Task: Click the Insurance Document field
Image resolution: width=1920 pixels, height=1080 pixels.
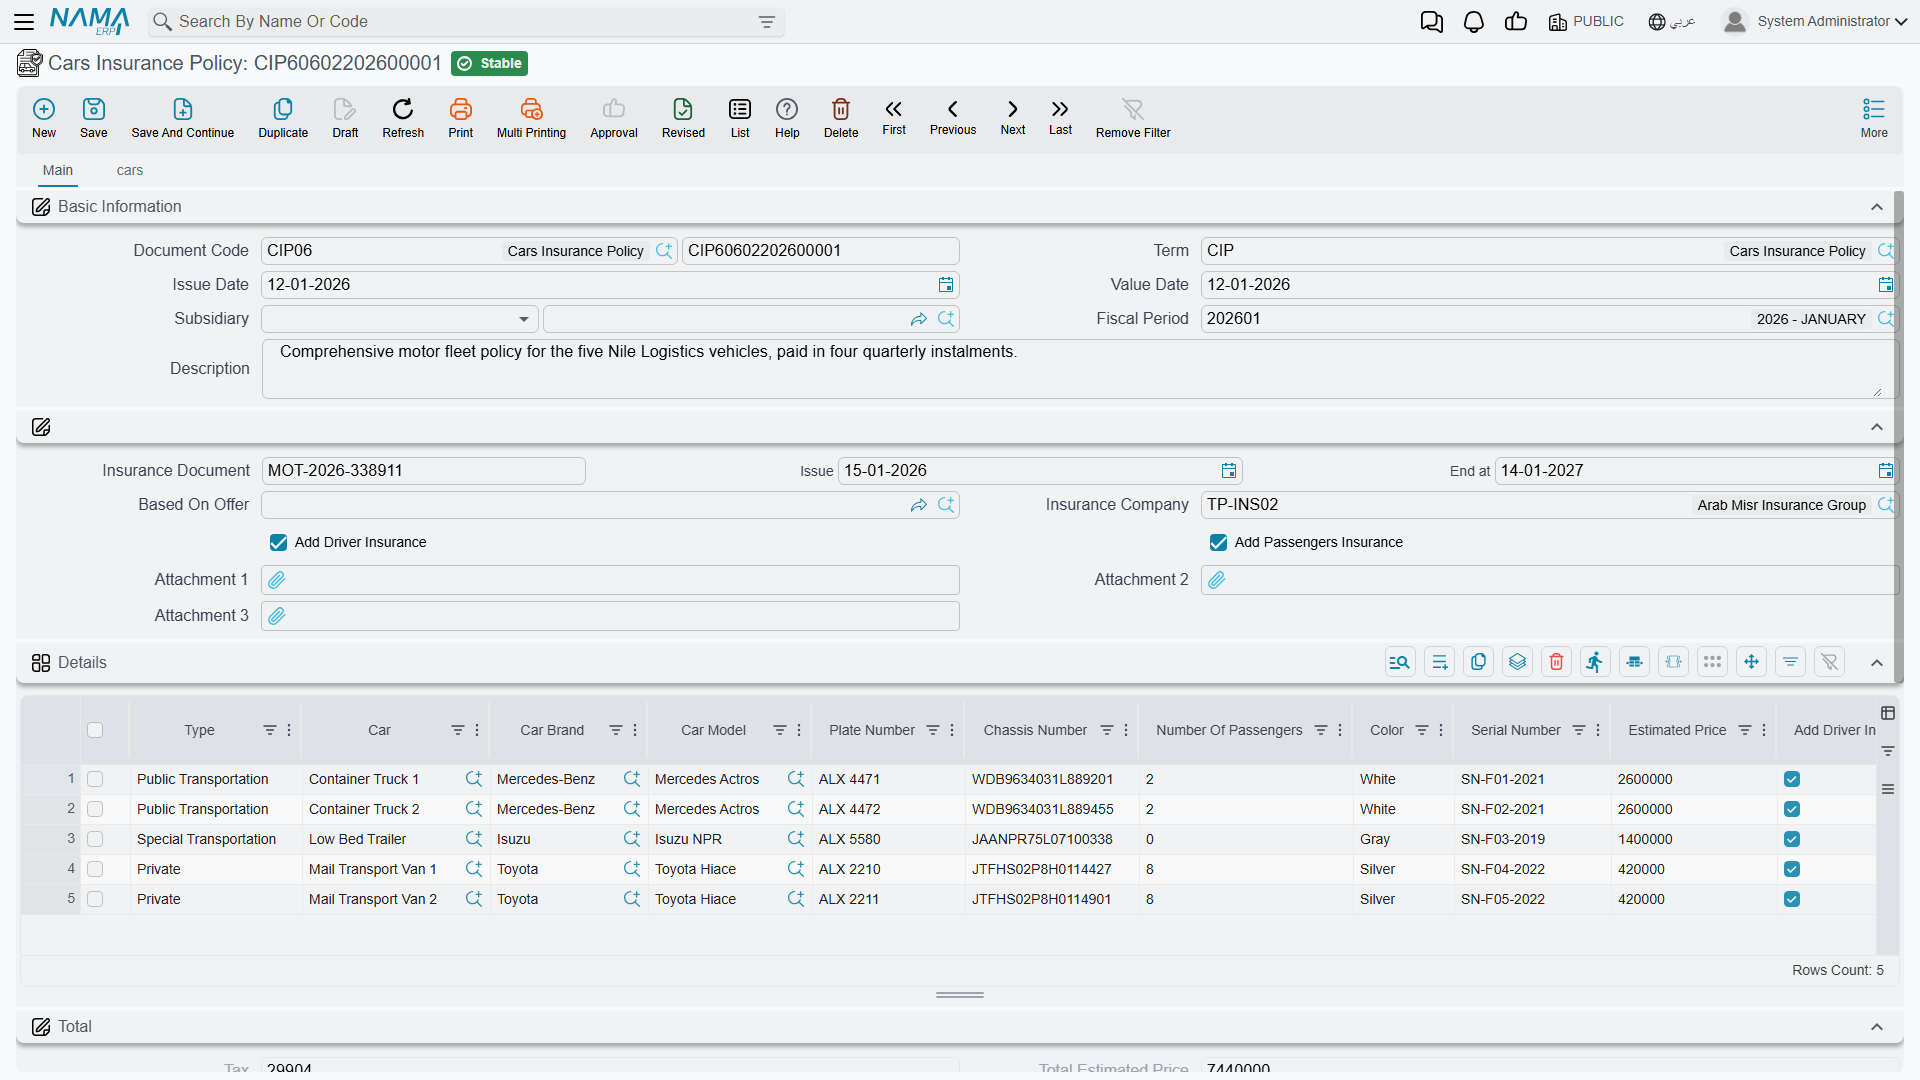Action: (x=424, y=471)
